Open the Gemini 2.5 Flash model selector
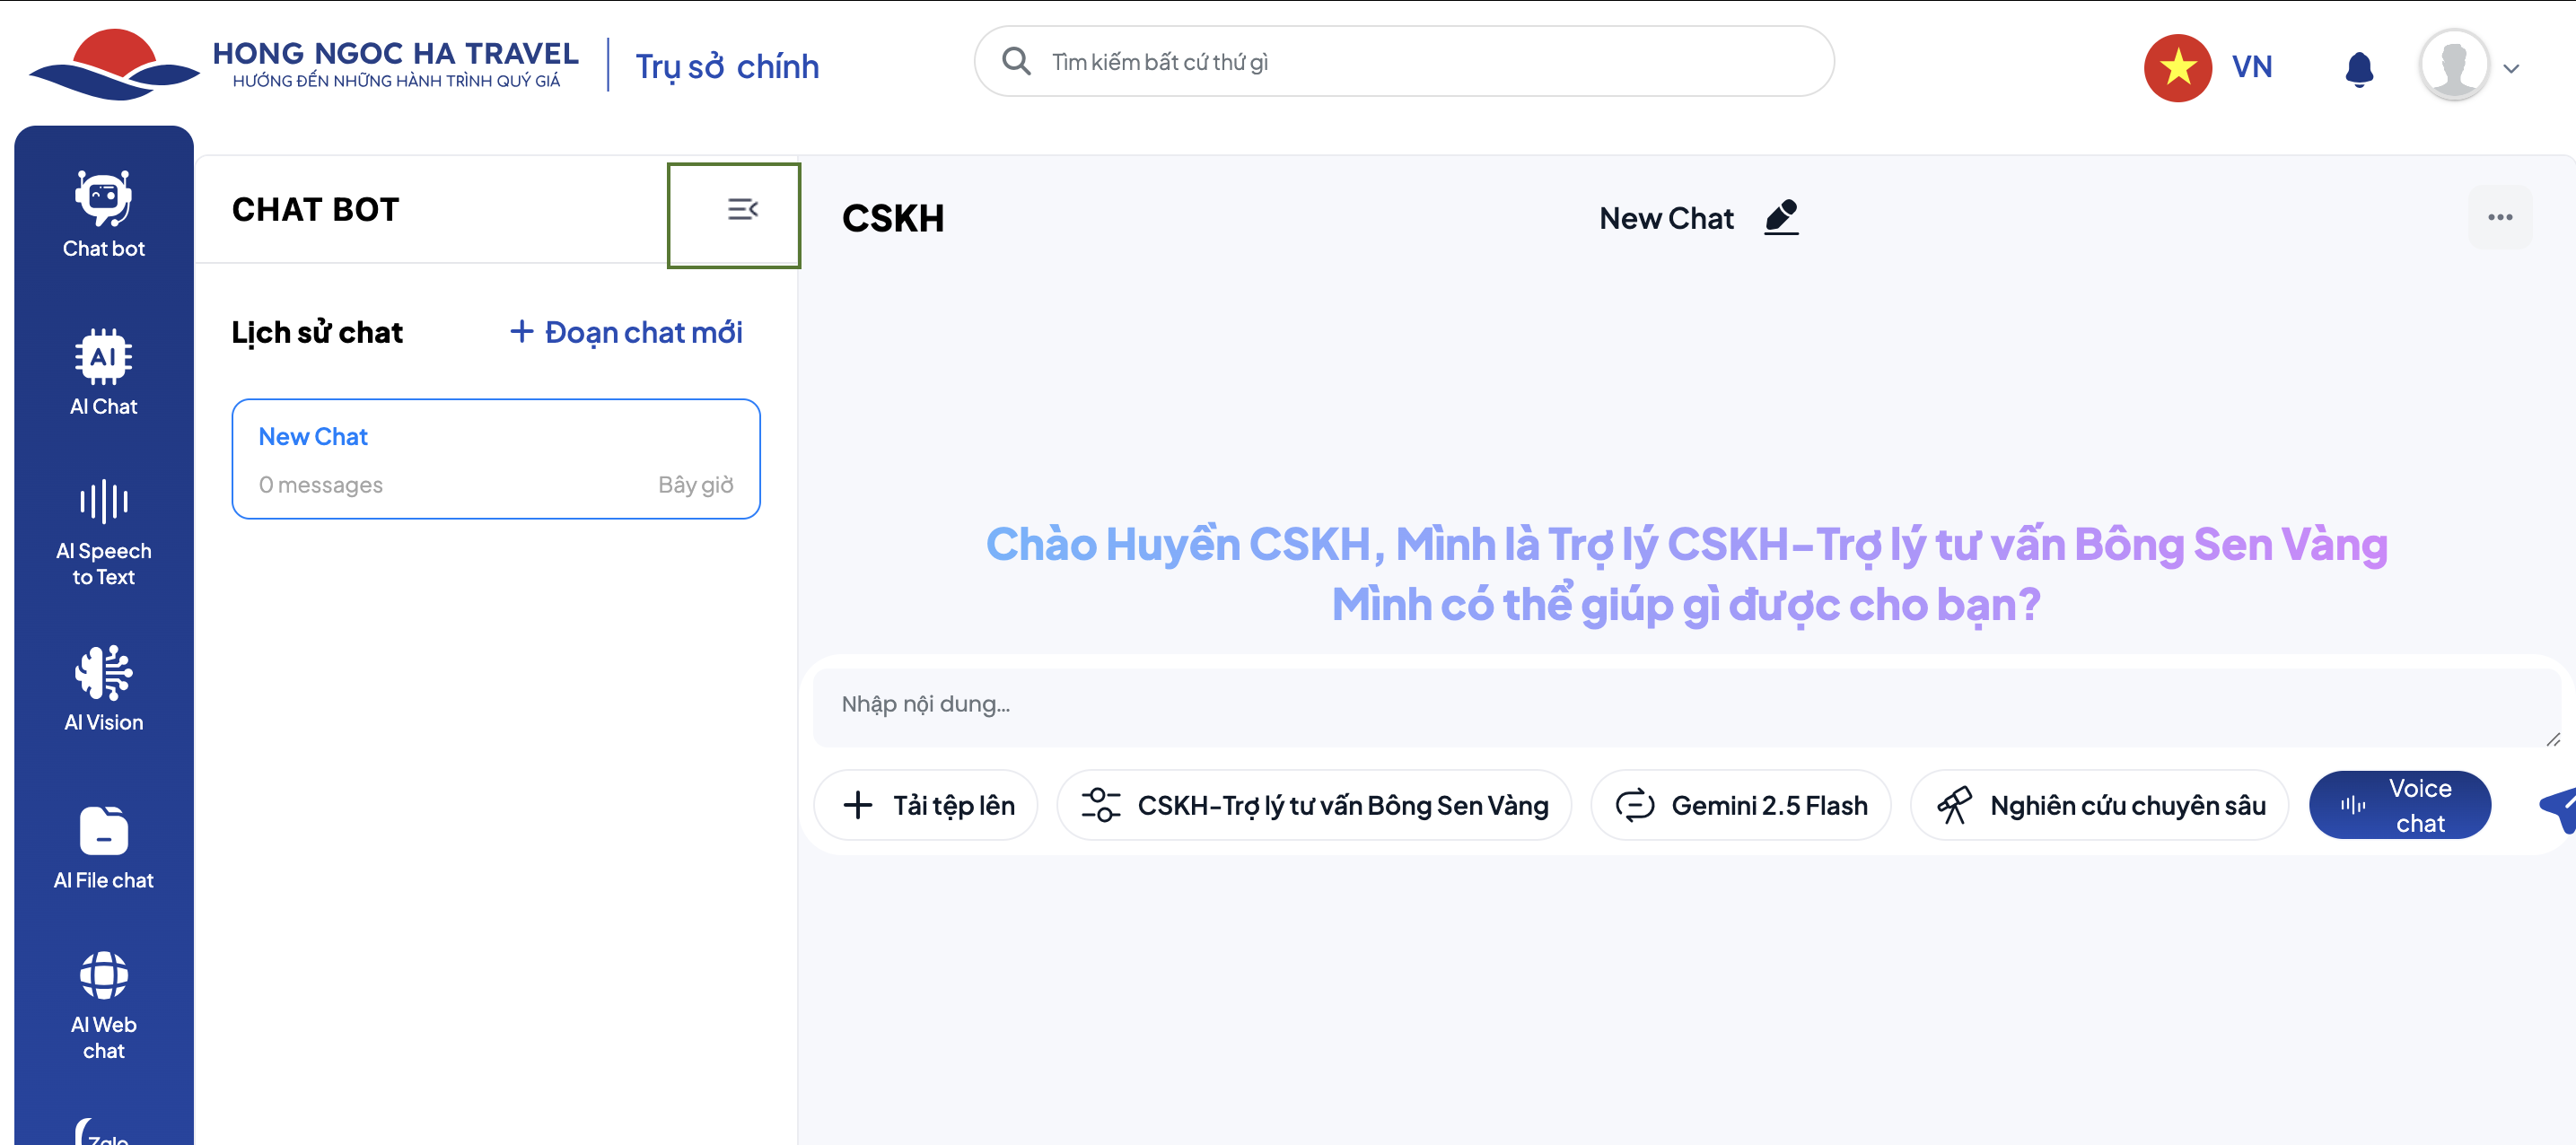Image resolution: width=2576 pixels, height=1145 pixels. point(1741,805)
